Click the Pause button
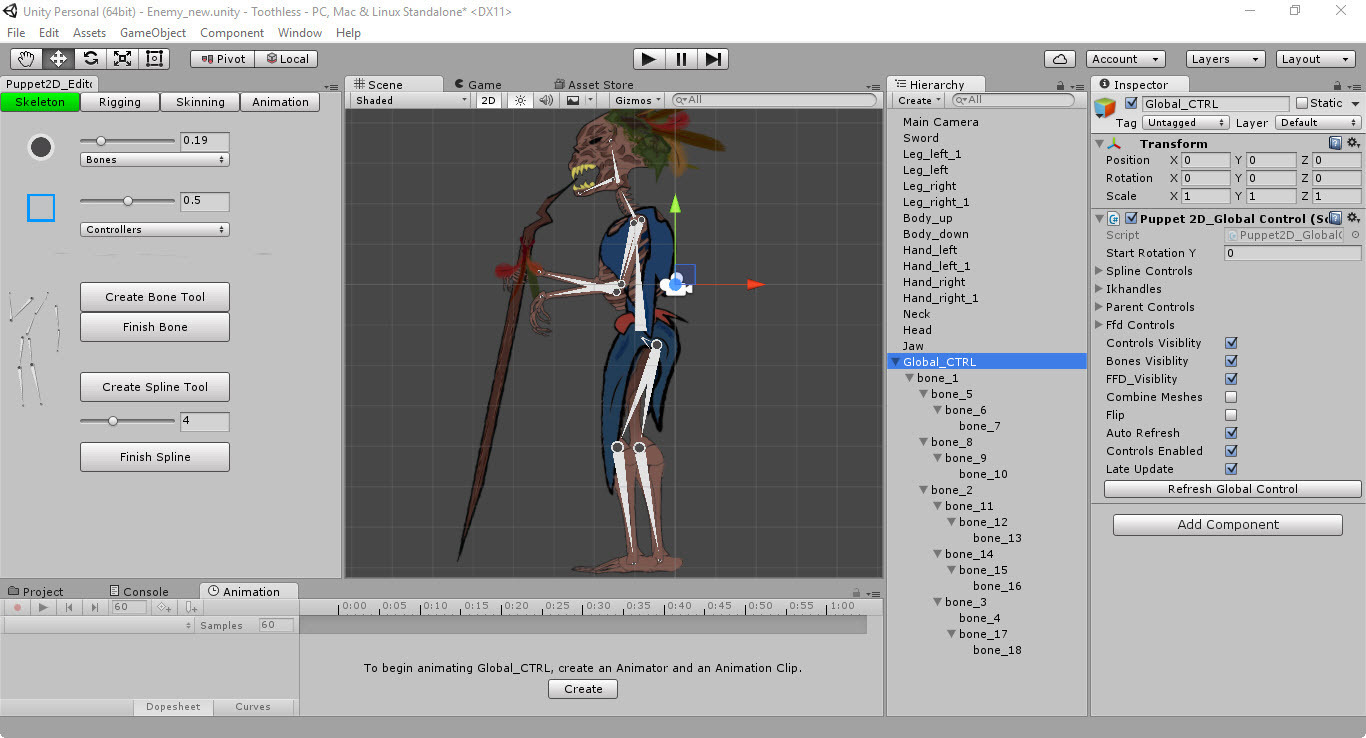This screenshot has width=1366, height=738. click(681, 59)
